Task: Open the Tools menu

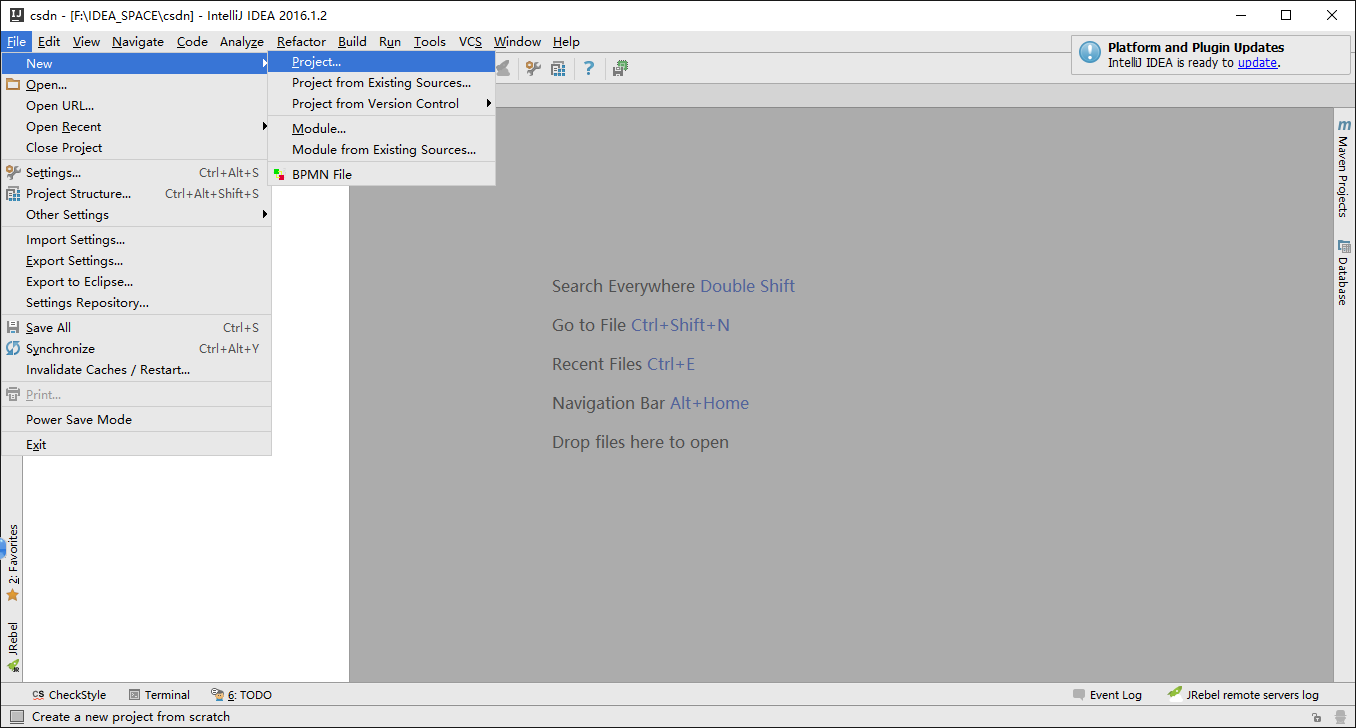Action: (x=430, y=42)
